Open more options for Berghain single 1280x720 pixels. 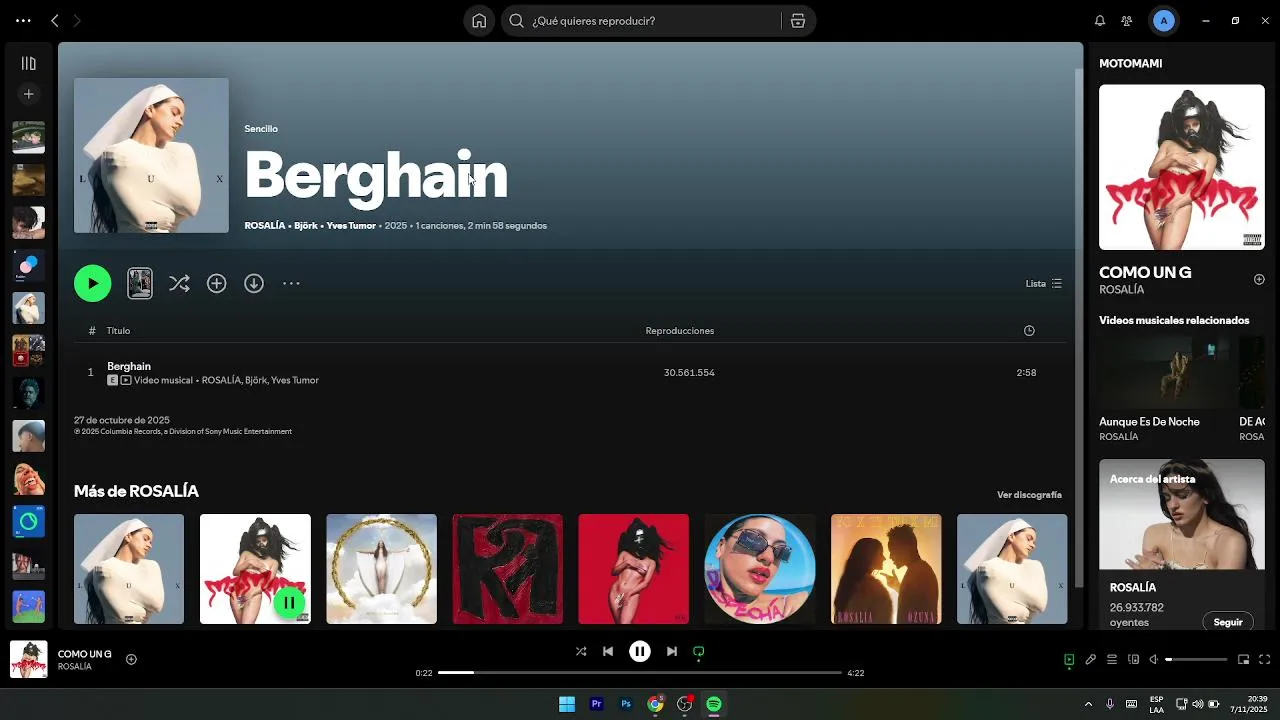click(x=291, y=283)
